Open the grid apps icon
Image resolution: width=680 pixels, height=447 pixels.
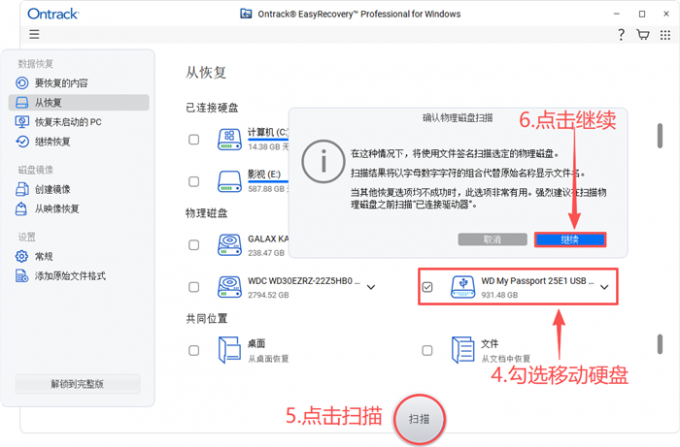[665, 35]
